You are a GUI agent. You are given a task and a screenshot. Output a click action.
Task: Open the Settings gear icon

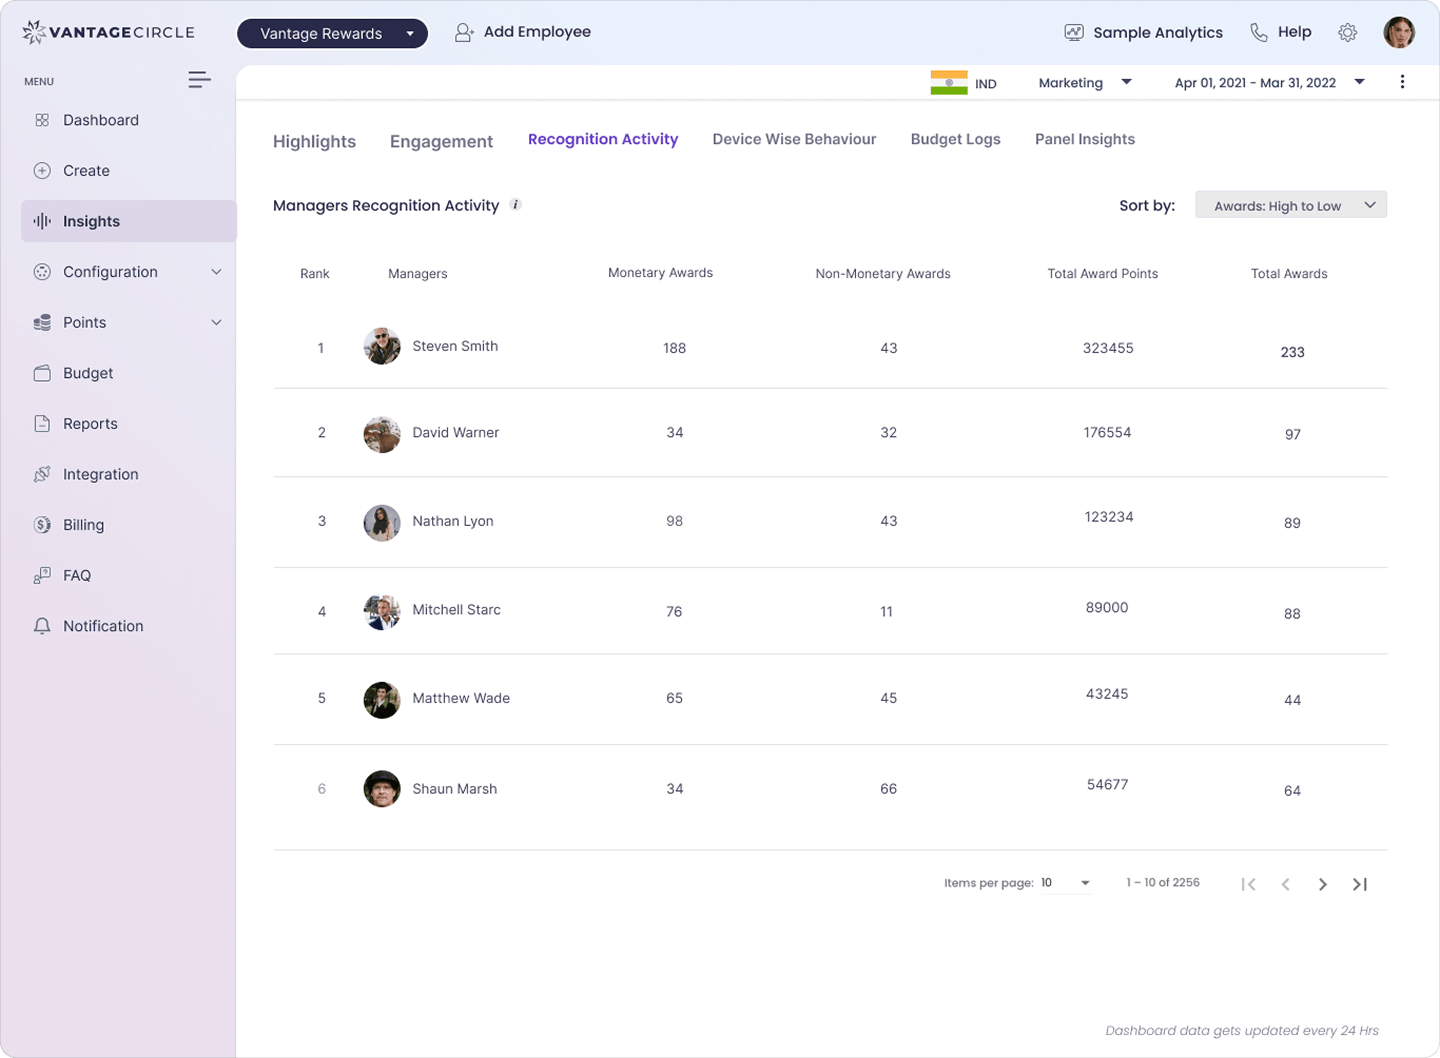click(x=1348, y=32)
